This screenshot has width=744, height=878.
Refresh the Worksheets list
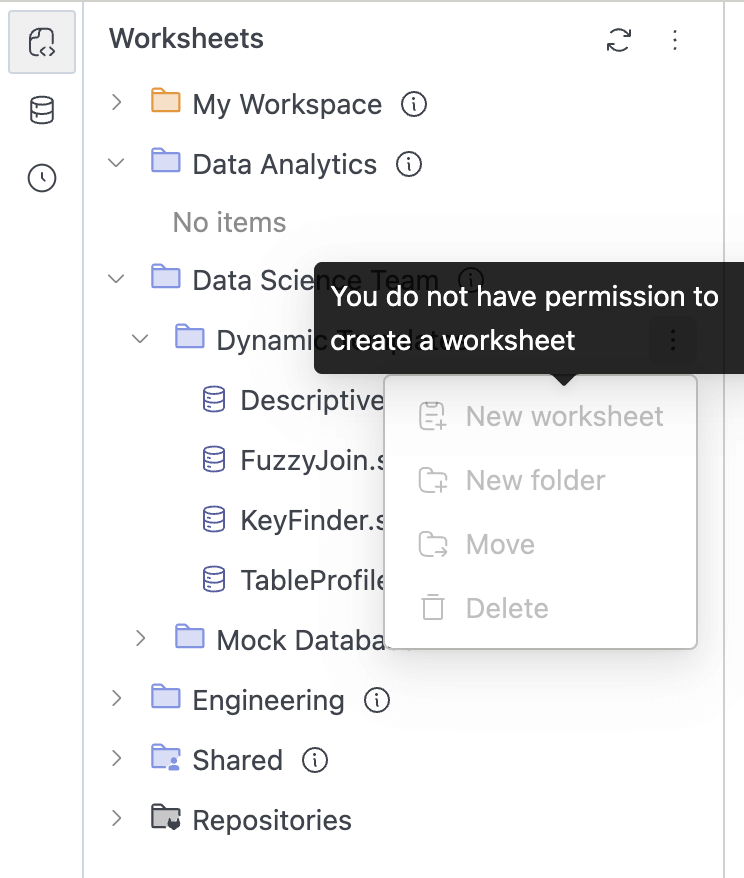(x=619, y=40)
